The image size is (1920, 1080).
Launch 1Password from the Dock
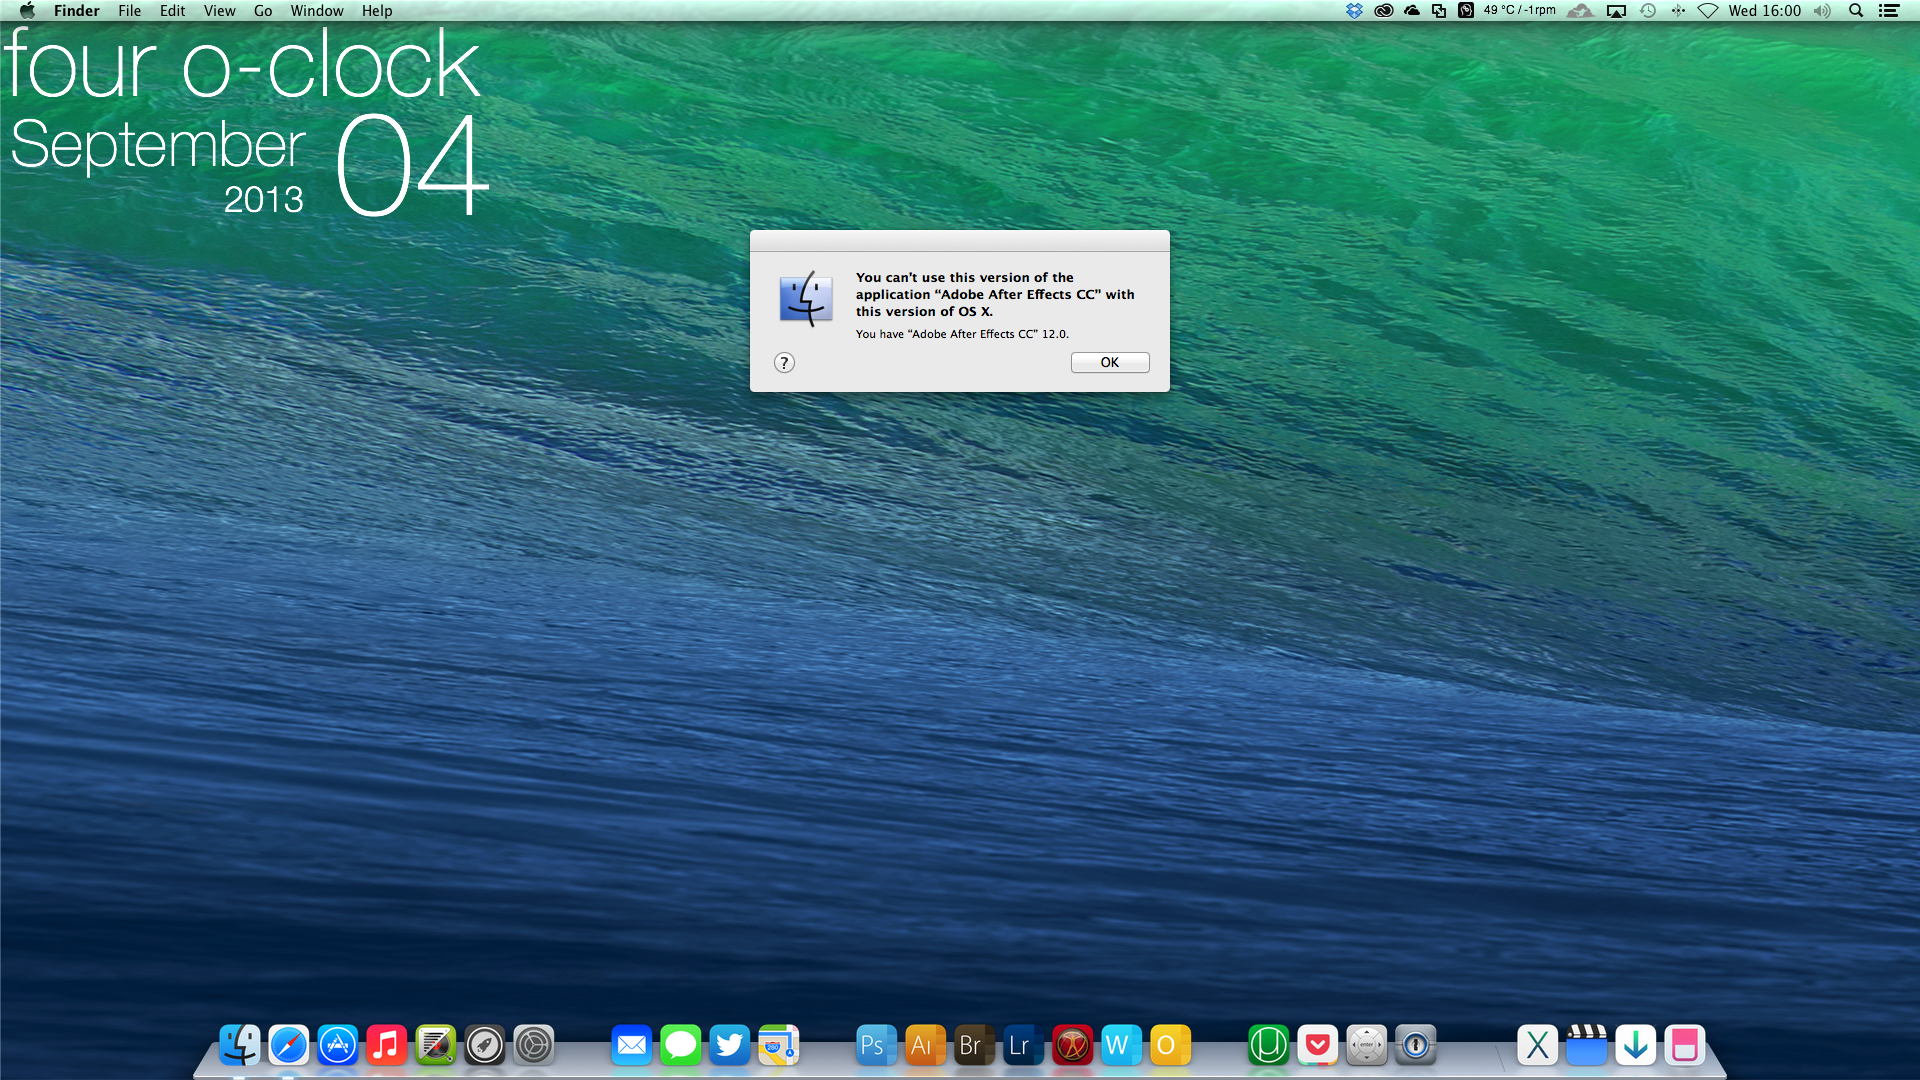tap(1416, 1045)
